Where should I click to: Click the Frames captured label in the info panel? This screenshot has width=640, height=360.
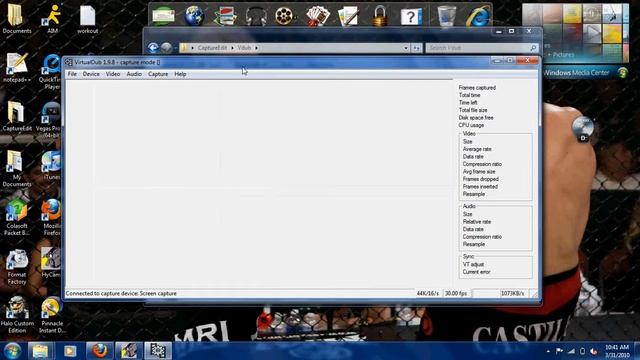pyautogui.click(x=477, y=87)
